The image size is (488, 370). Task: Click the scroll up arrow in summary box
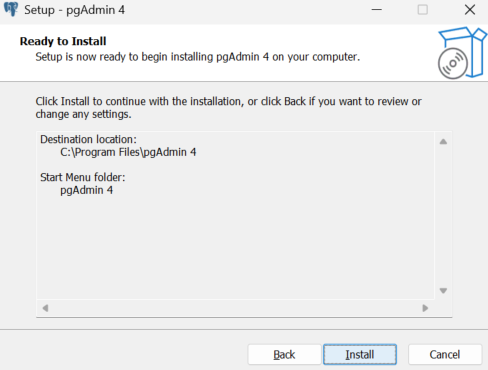point(443,142)
